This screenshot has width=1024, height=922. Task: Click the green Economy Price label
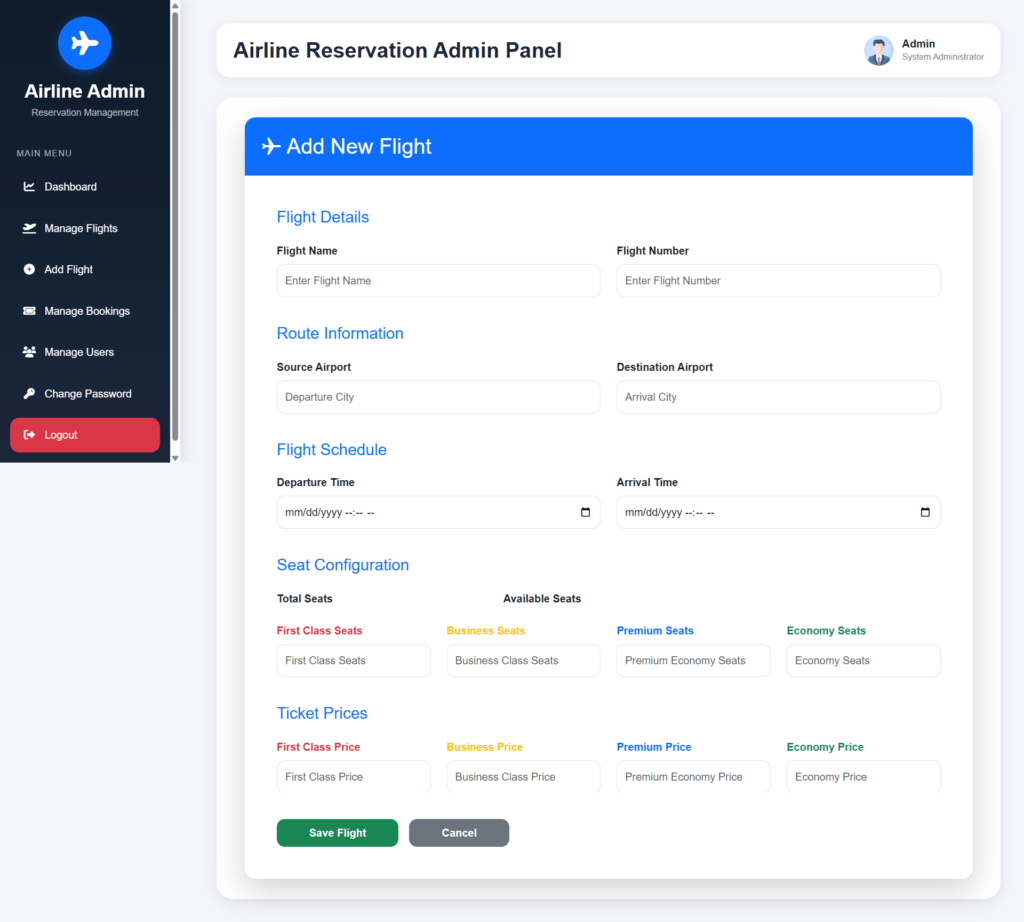pyautogui.click(x=825, y=747)
